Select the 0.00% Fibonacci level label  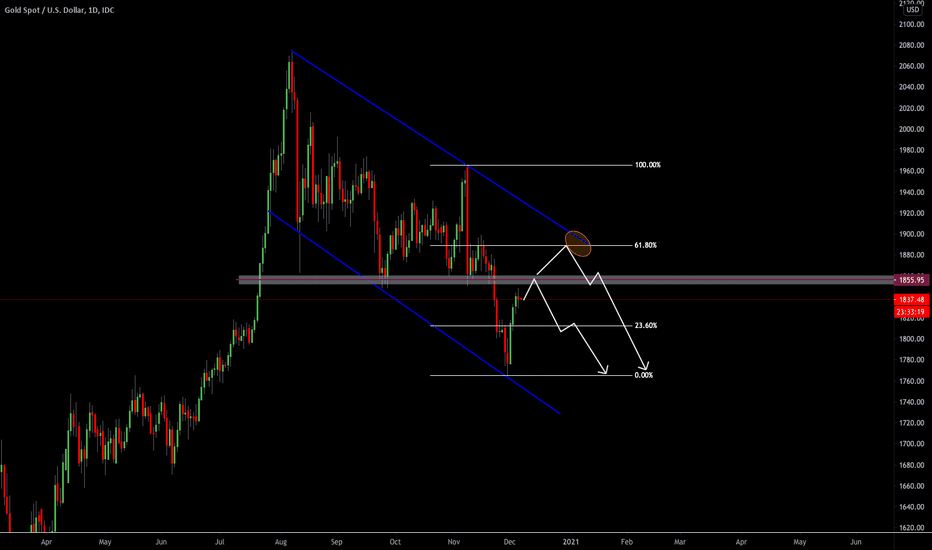click(x=644, y=375)
